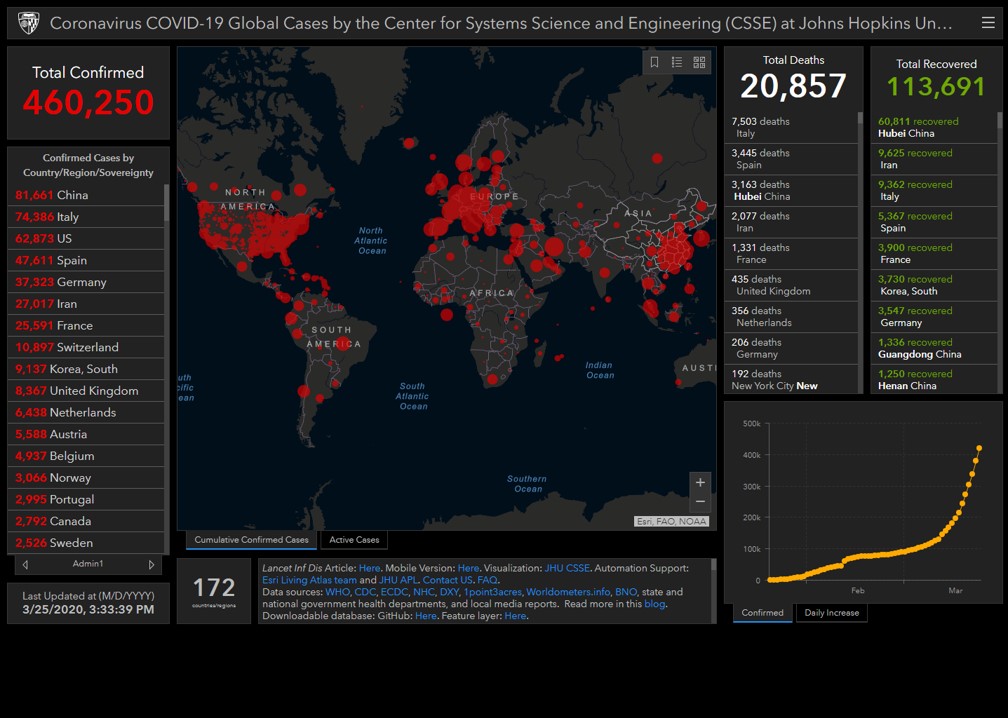Go to next Admin level arrow
1008x718 pixels.
coord(152,564)
